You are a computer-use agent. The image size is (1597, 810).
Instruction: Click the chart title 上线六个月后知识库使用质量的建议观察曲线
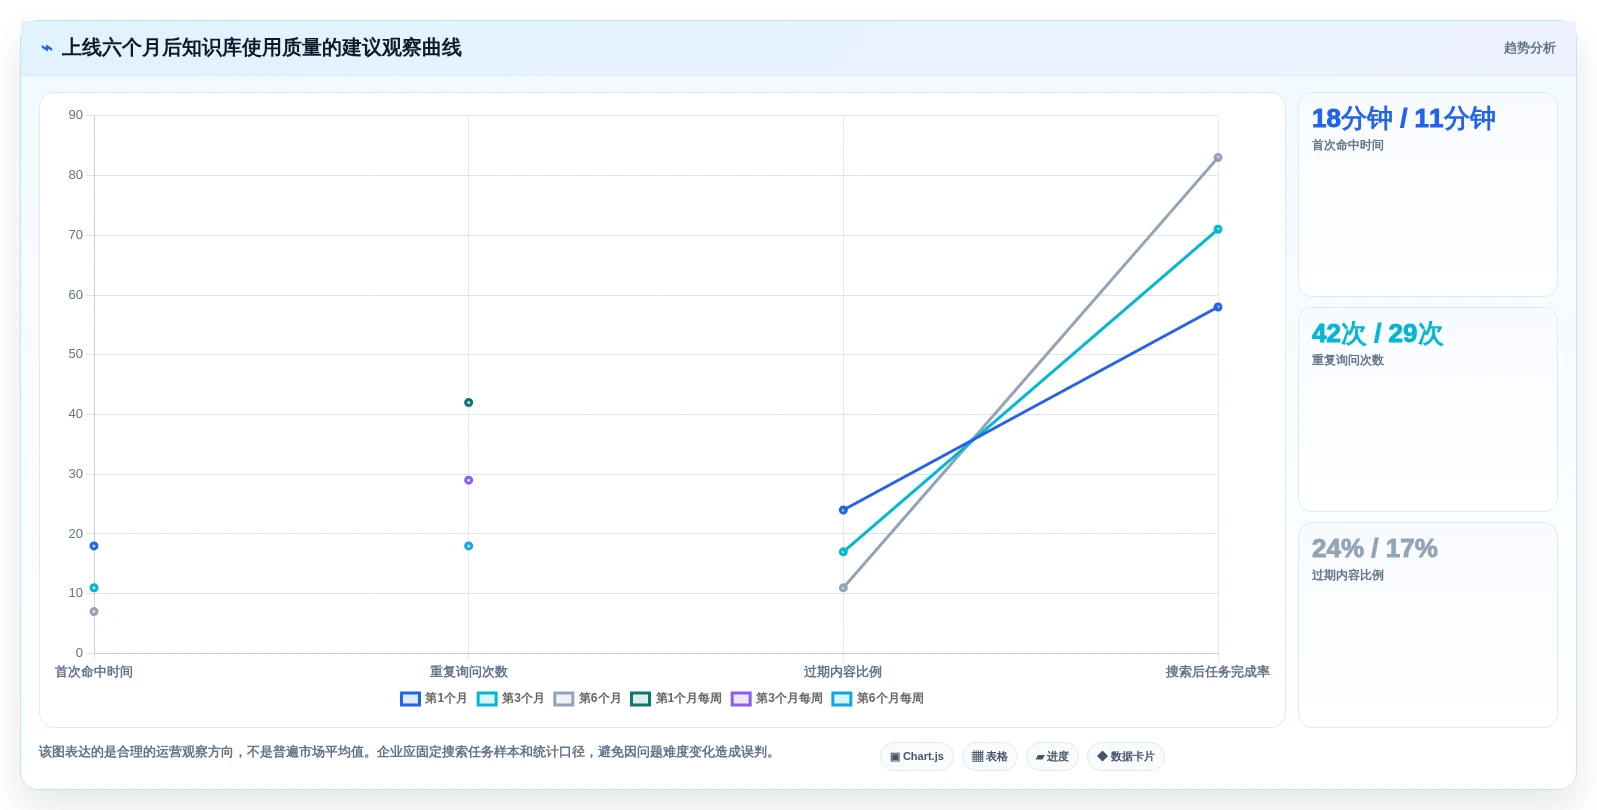tap(262, 48)
